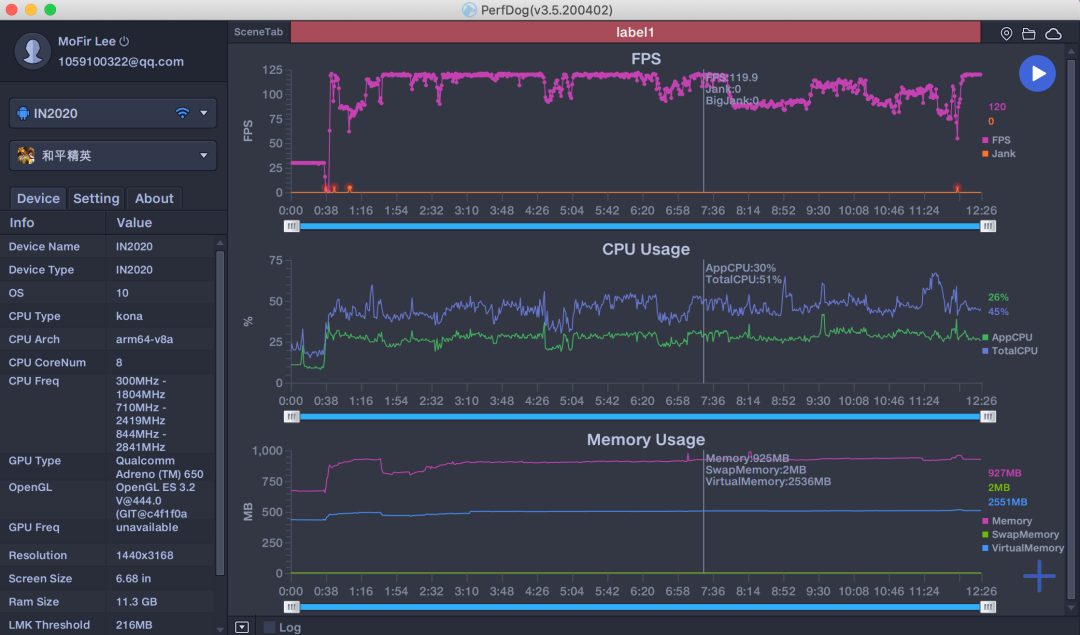The width and height of the screenshot is (1080, 635).
Task: Click the SceneTab label
Action: pos(258,32)
